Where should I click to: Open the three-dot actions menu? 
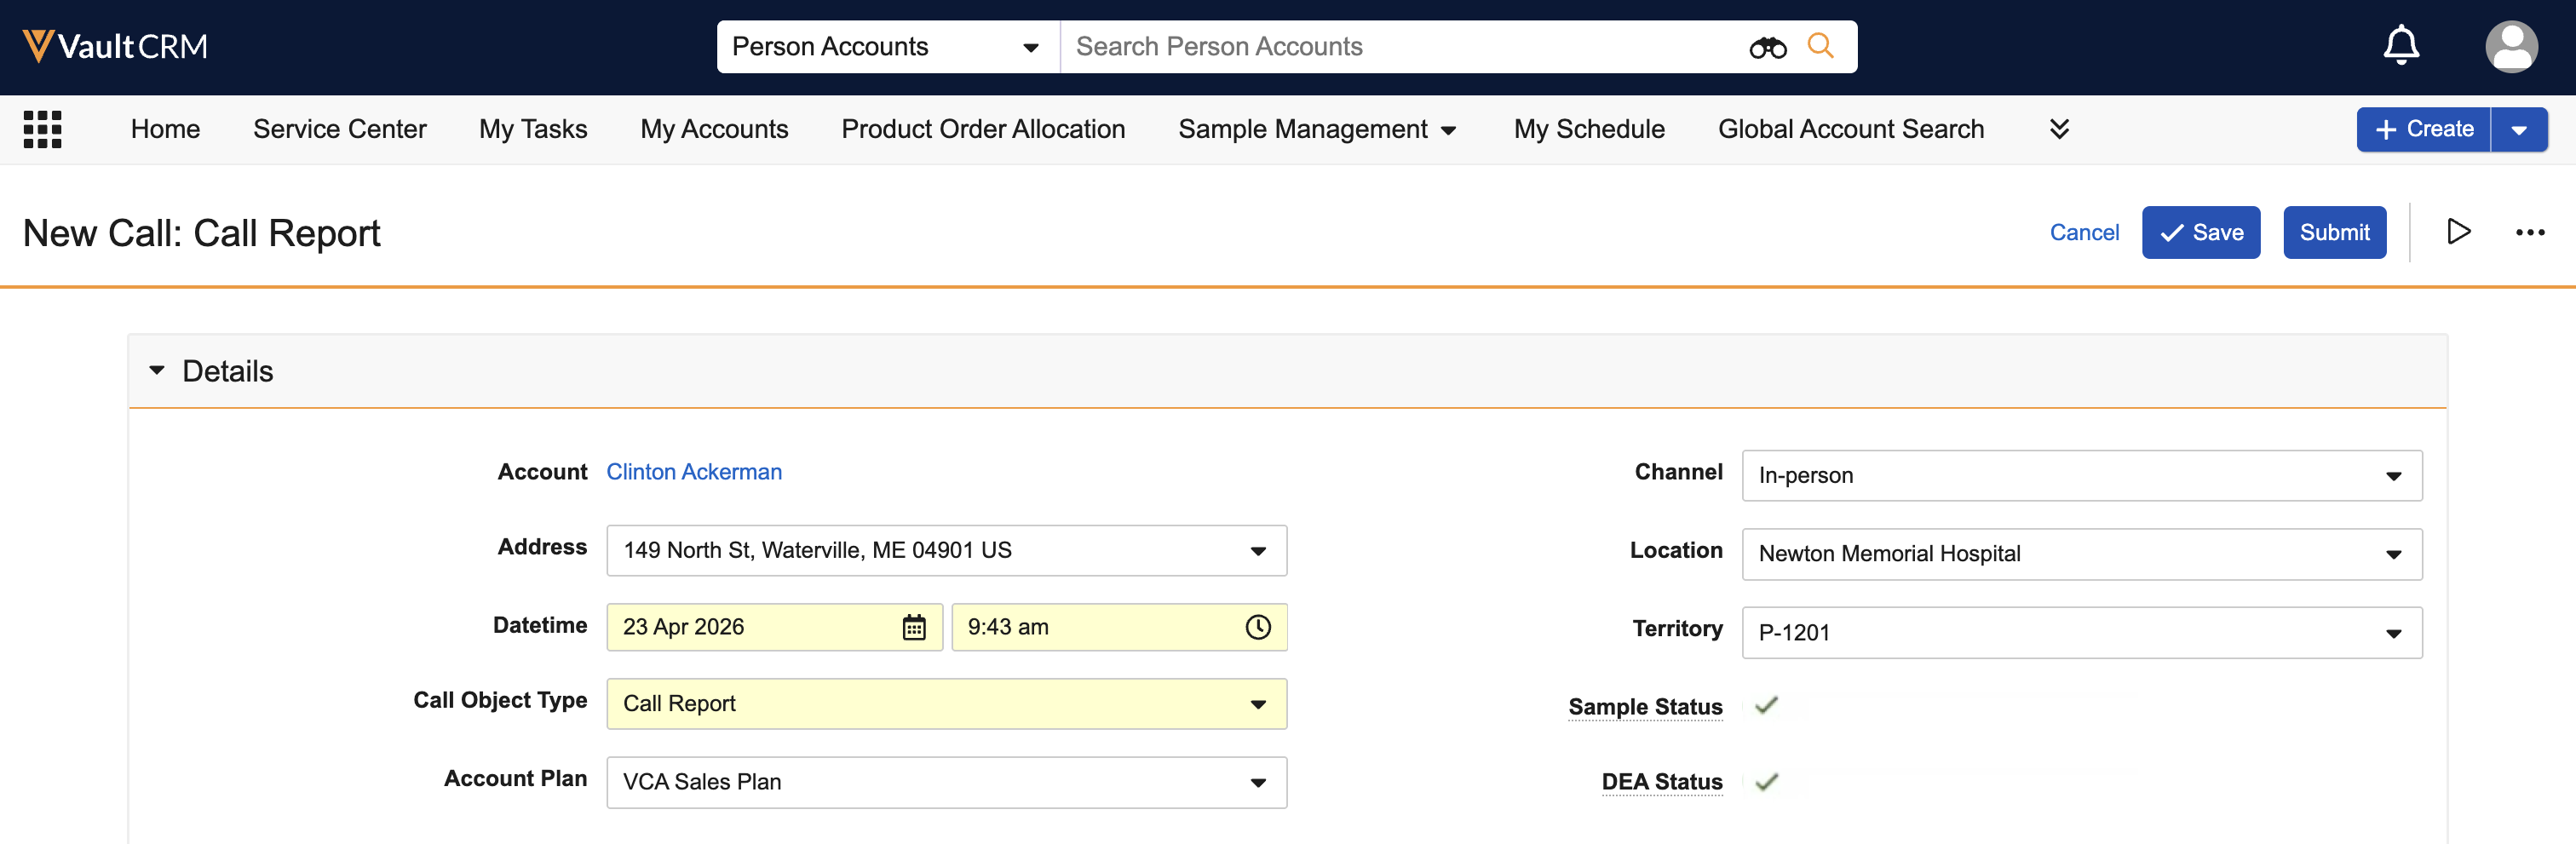[2530, 232]
